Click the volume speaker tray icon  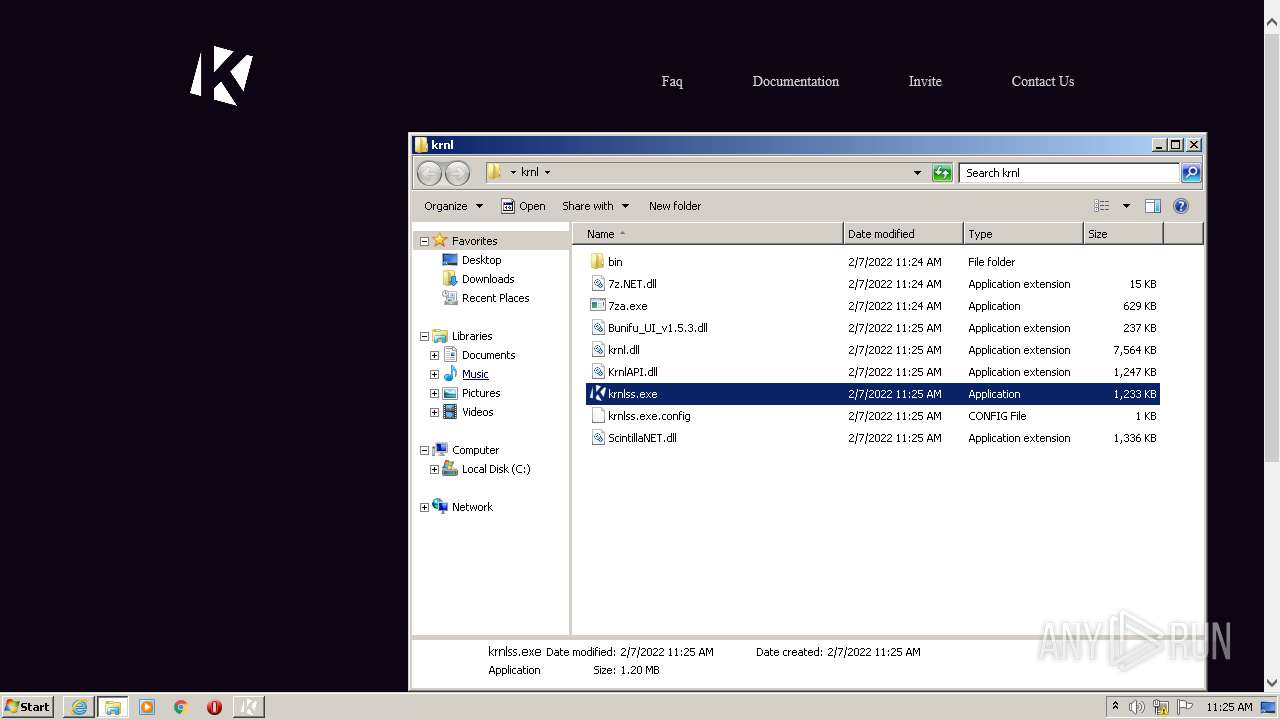click(1137, 707)
